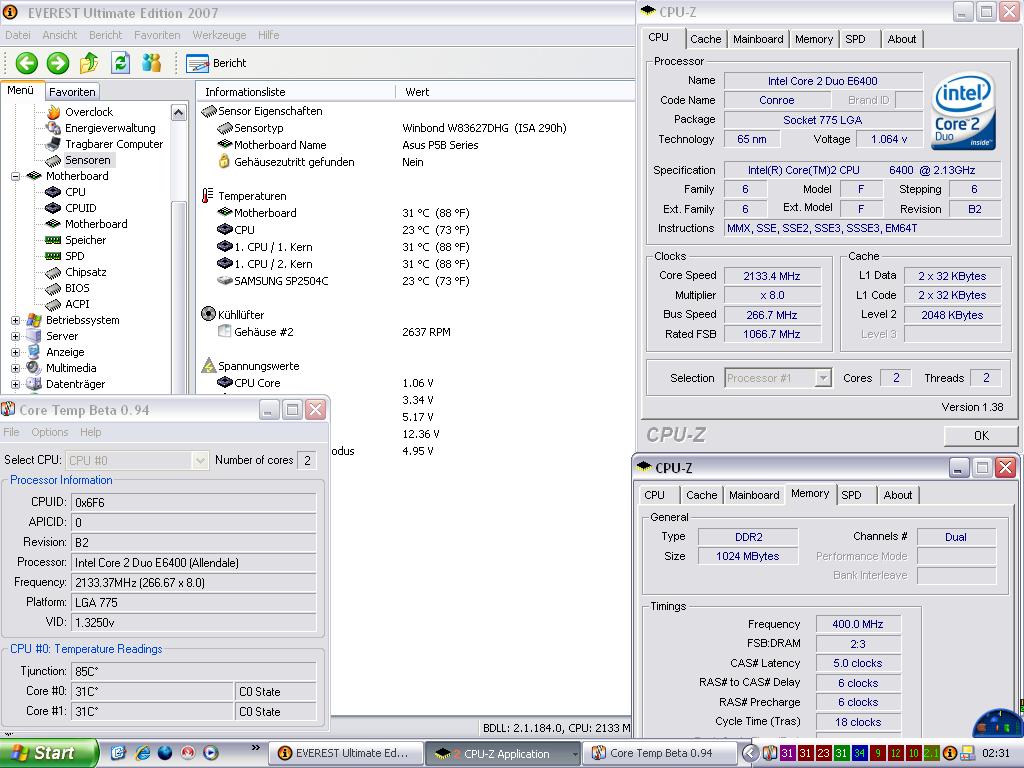1024x768 pixels.
Task: Expand hidden system tray icons arrow
Action: tap(750, 753)
